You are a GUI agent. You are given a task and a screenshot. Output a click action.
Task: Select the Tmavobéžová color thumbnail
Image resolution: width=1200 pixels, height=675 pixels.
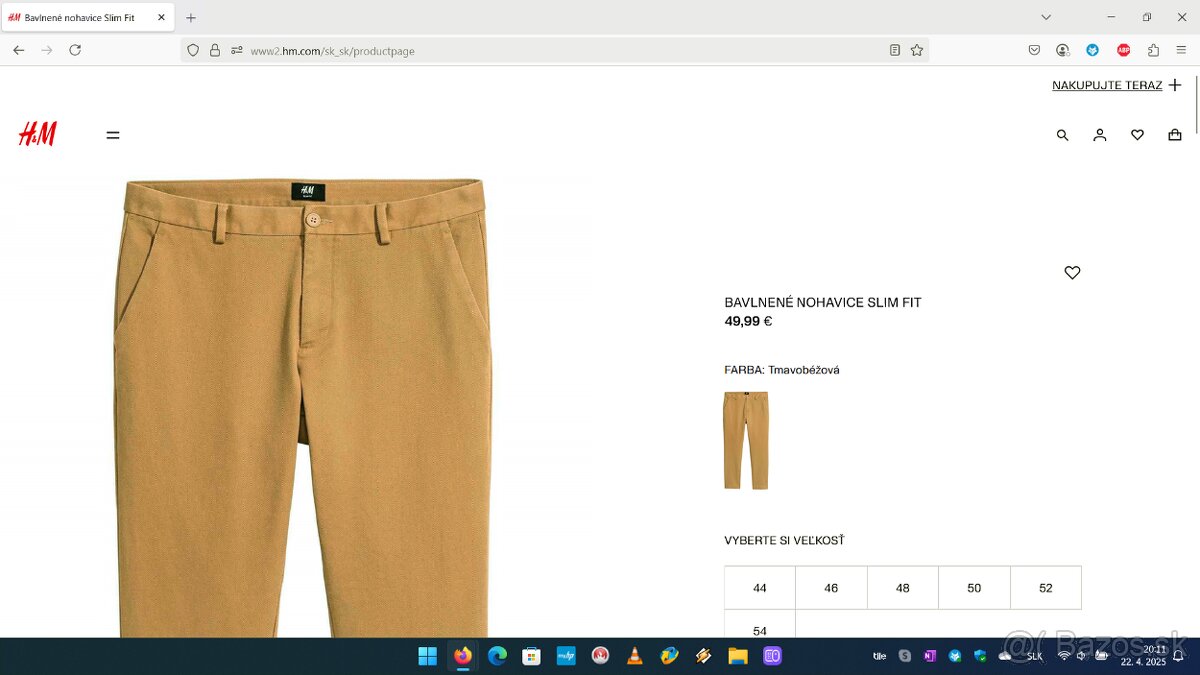click(x=746, y=440)
